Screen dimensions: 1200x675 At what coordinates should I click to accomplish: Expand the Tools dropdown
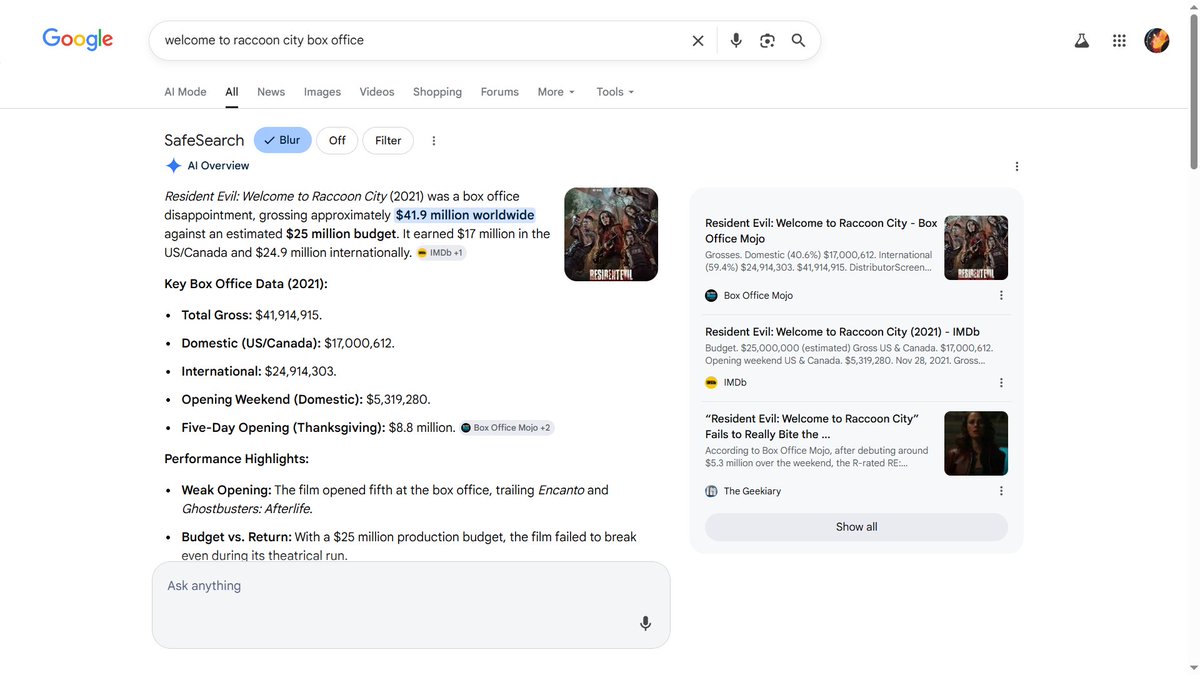615,92
